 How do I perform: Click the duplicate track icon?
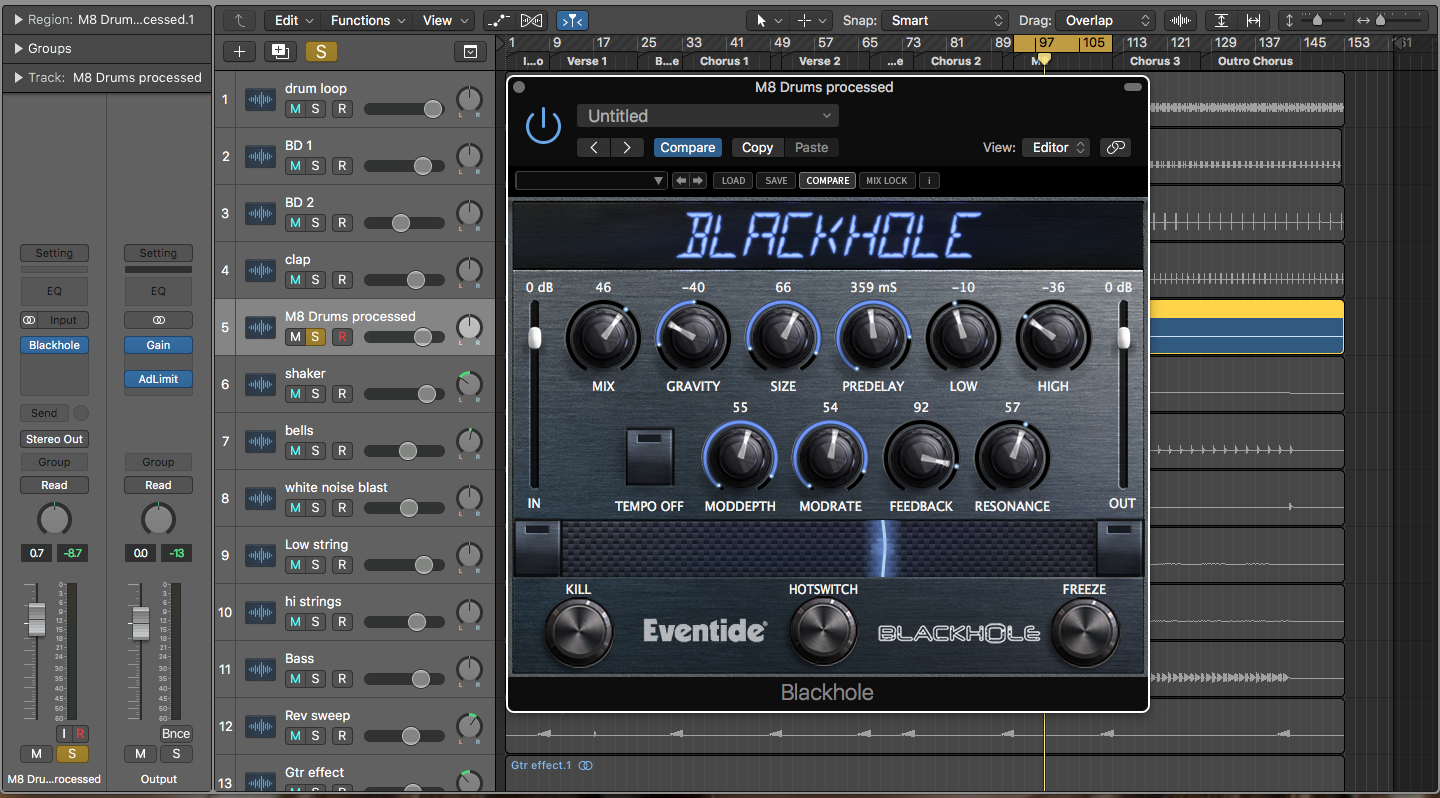[280, 52]
